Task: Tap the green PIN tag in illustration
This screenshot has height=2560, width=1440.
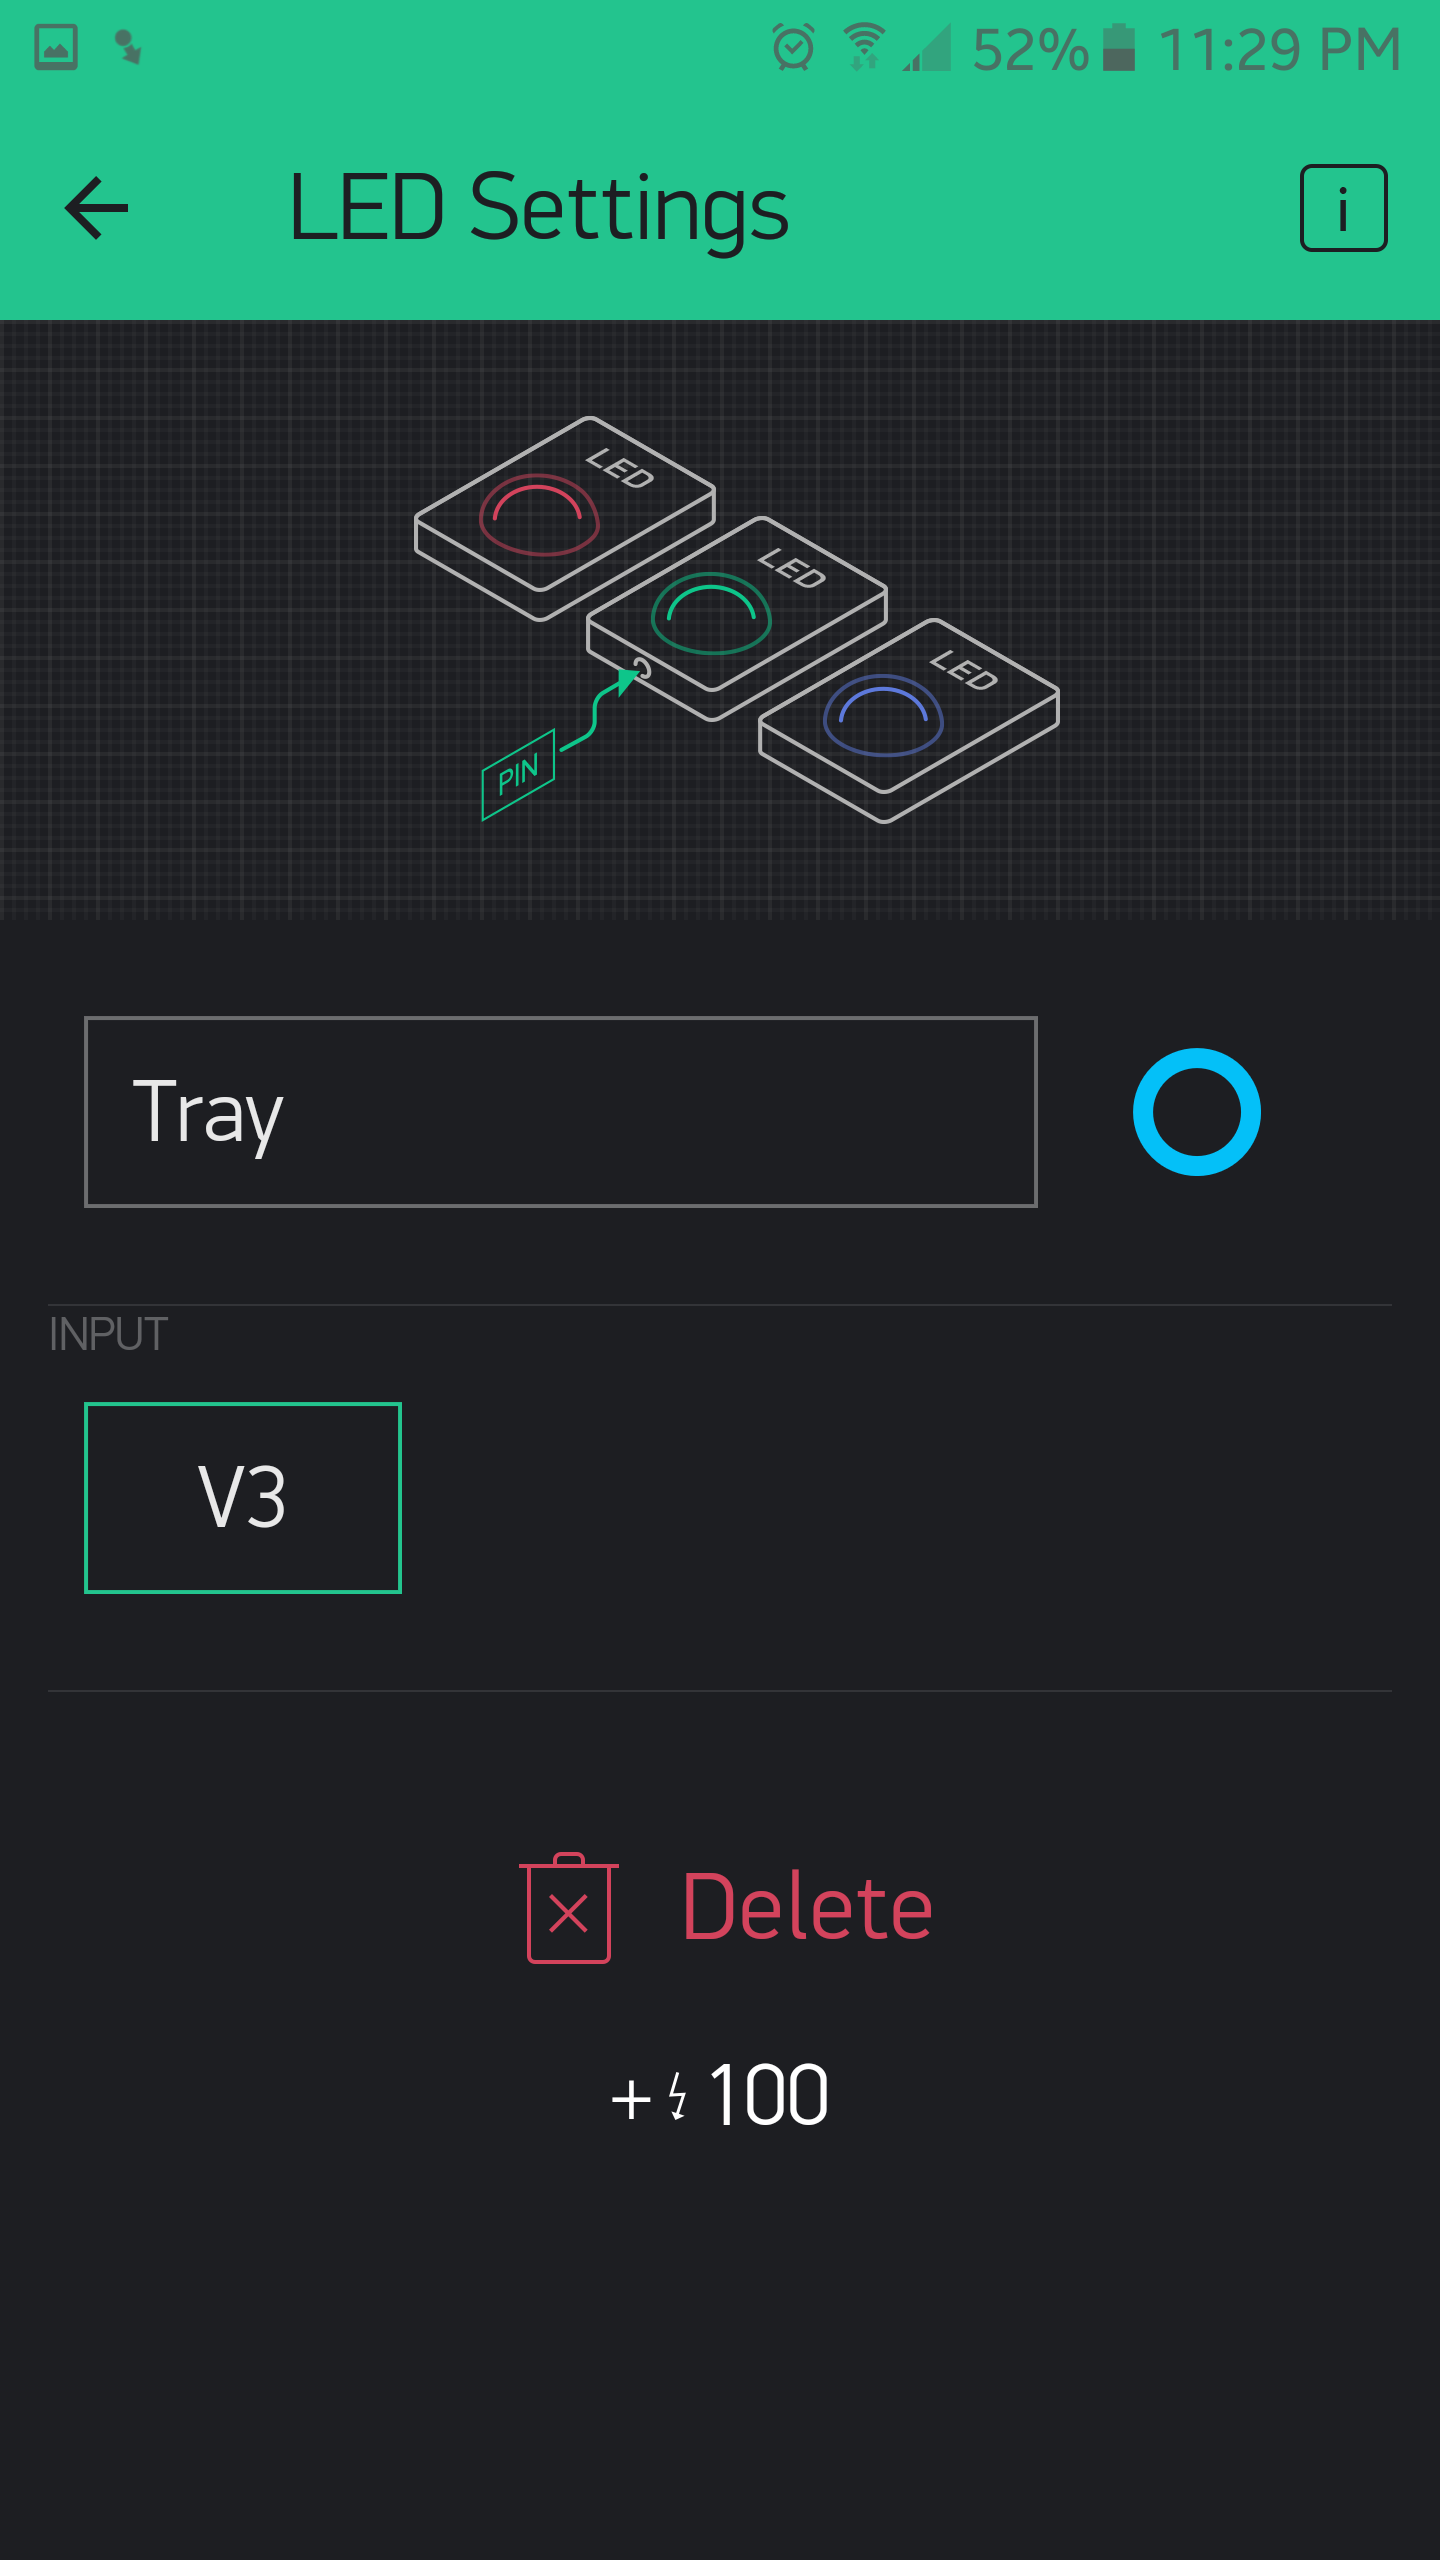Action: (x=518, y=774)
